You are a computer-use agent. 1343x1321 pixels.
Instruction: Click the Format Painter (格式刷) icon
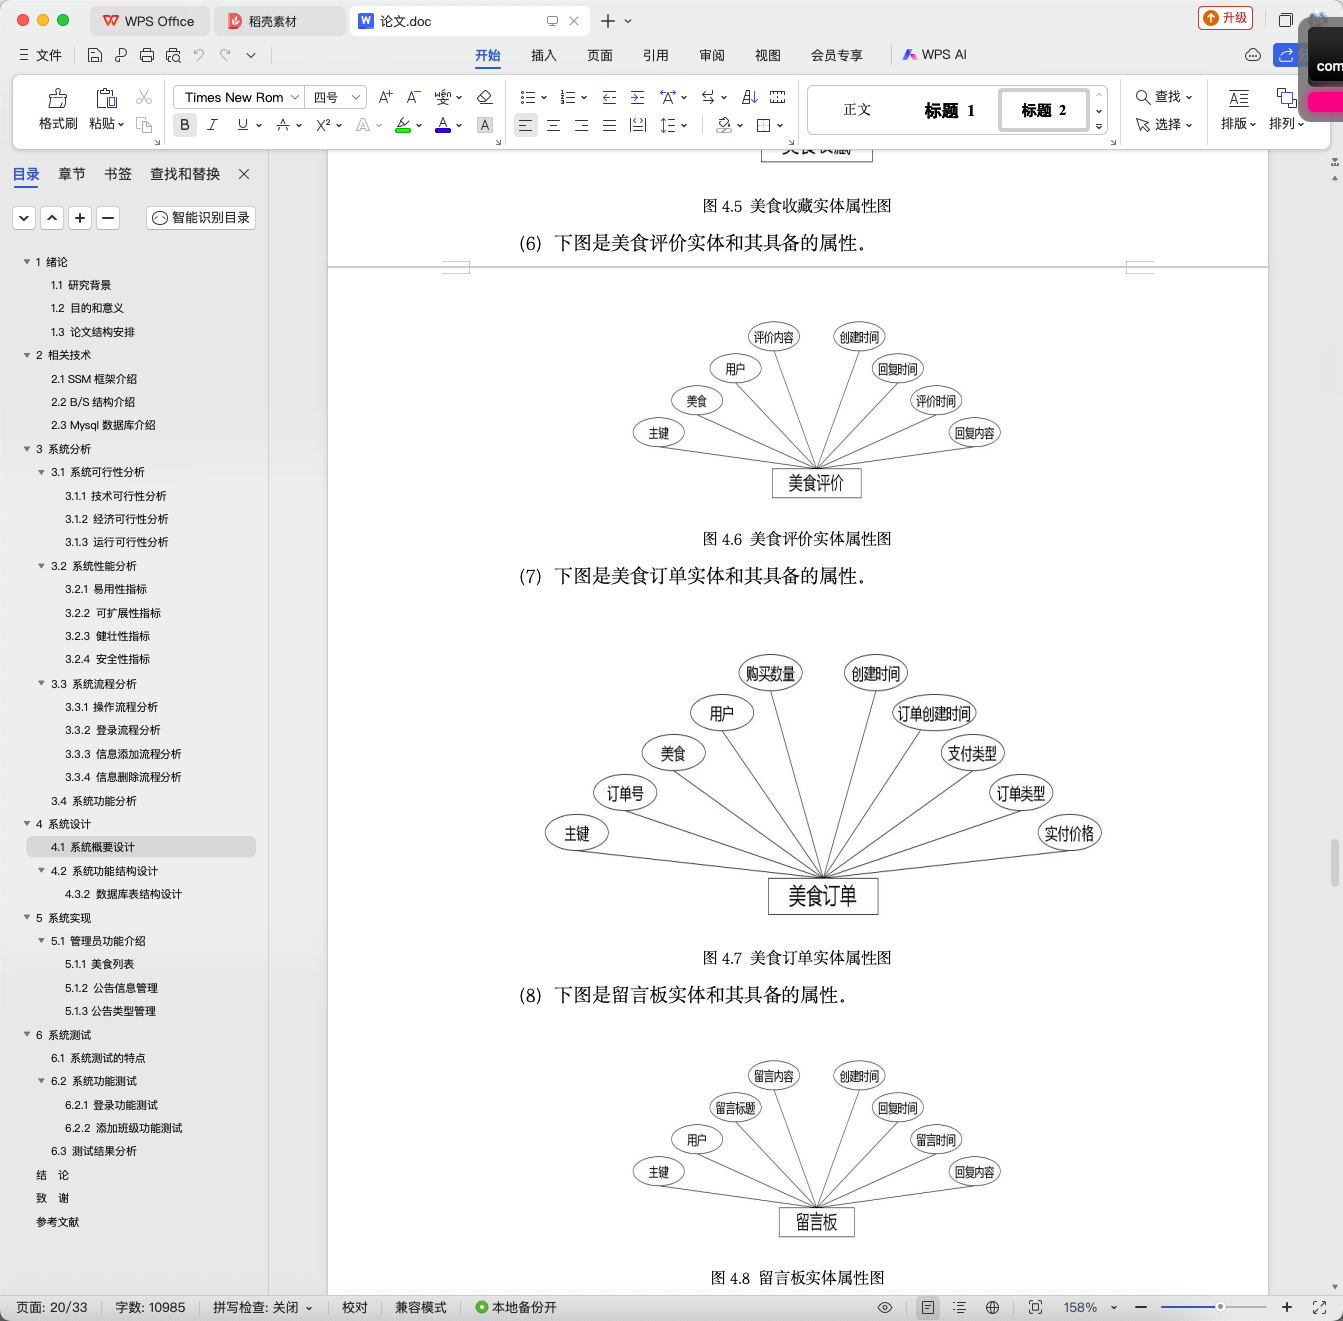[x=58, y=98]
